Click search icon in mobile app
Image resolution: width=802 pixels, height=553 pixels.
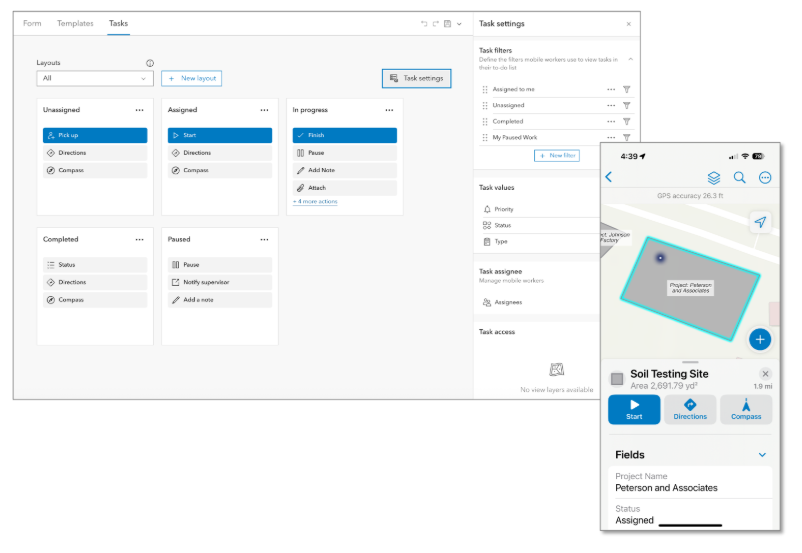[x=740, y=178]
